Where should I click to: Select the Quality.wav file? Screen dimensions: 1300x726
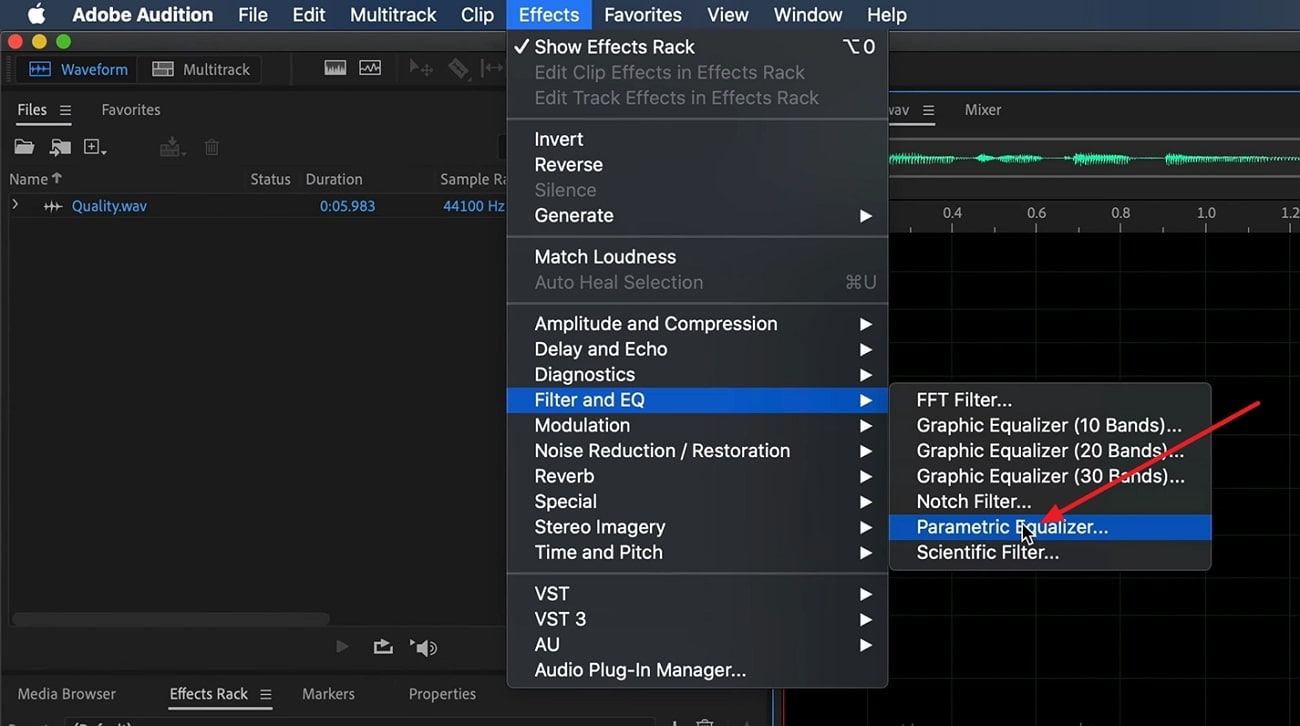click(x=109, y=206)
